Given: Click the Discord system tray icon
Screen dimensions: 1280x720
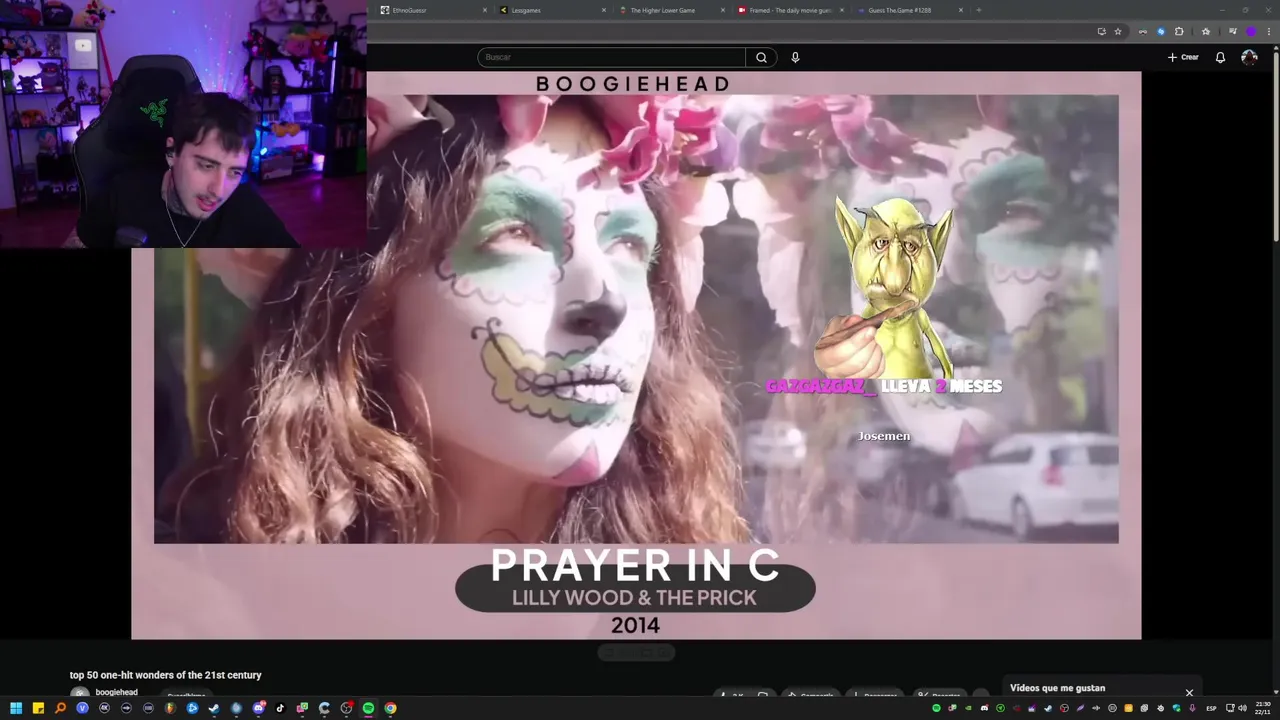Looking at the screenshot, I should pyautogui.click(x=985, y=708).
